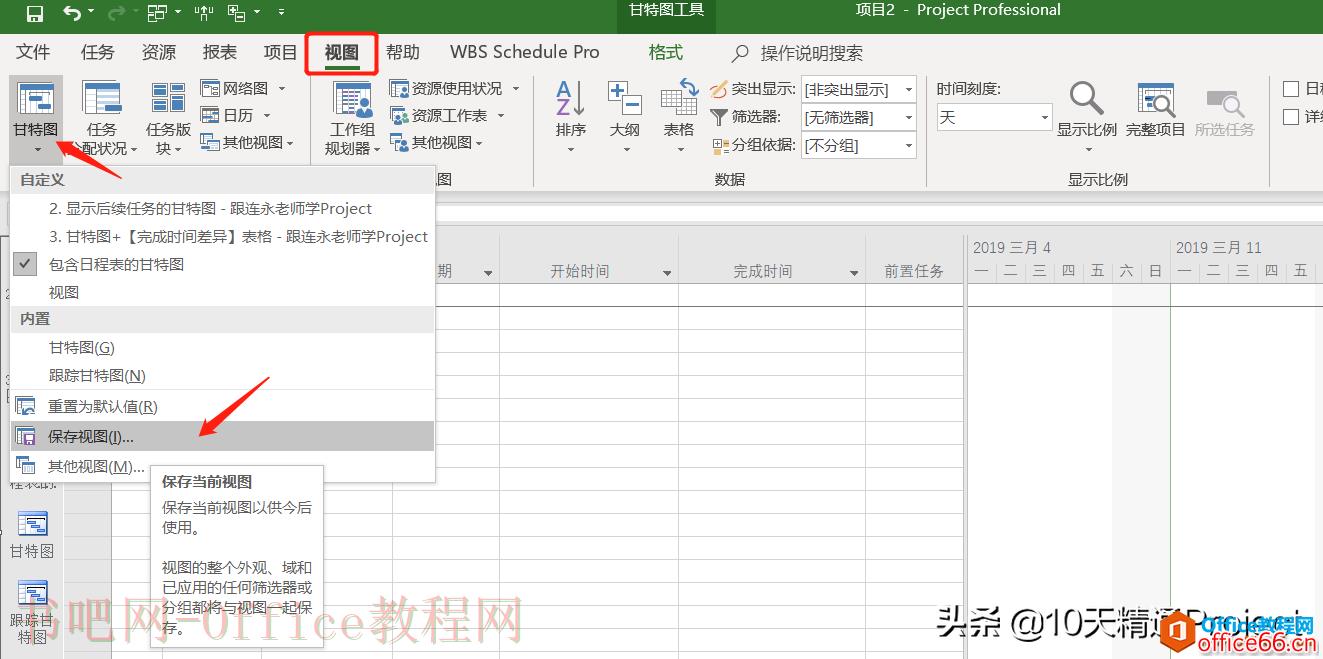
Task: Open the WBS Schedule Pro tab
Action: [x=525, y=52]
